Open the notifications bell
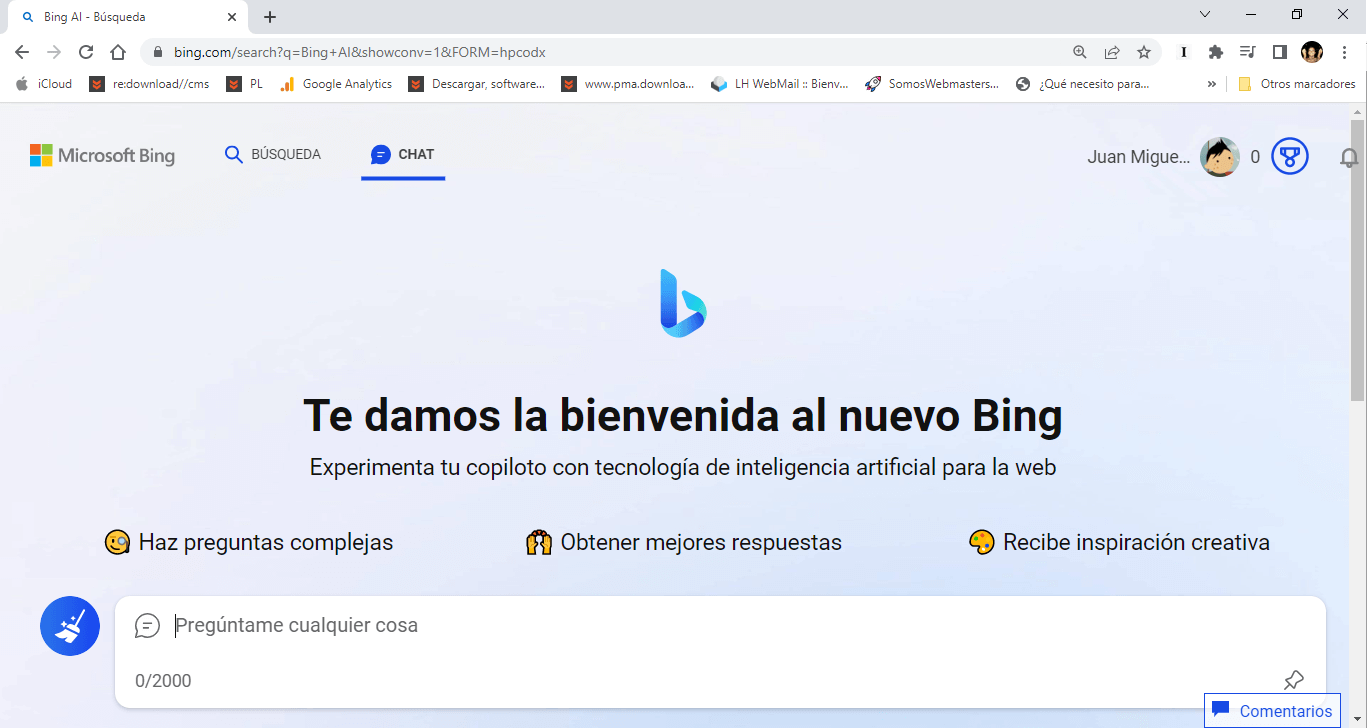 coord(1349,157)
